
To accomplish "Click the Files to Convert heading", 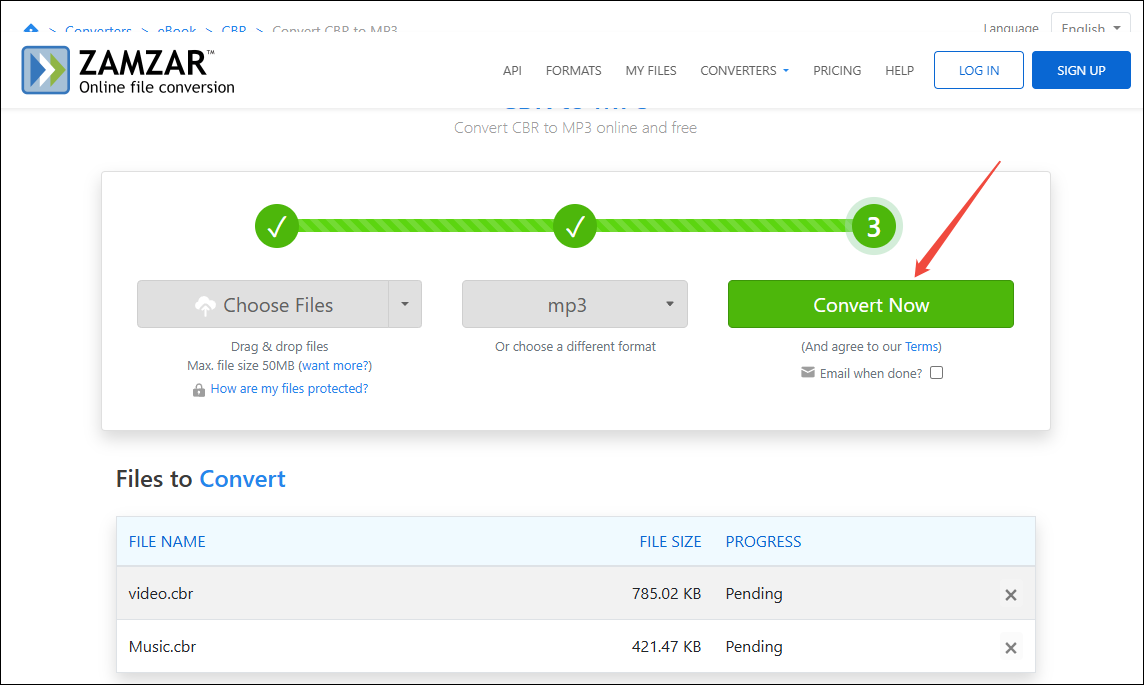I will point(201,479).
